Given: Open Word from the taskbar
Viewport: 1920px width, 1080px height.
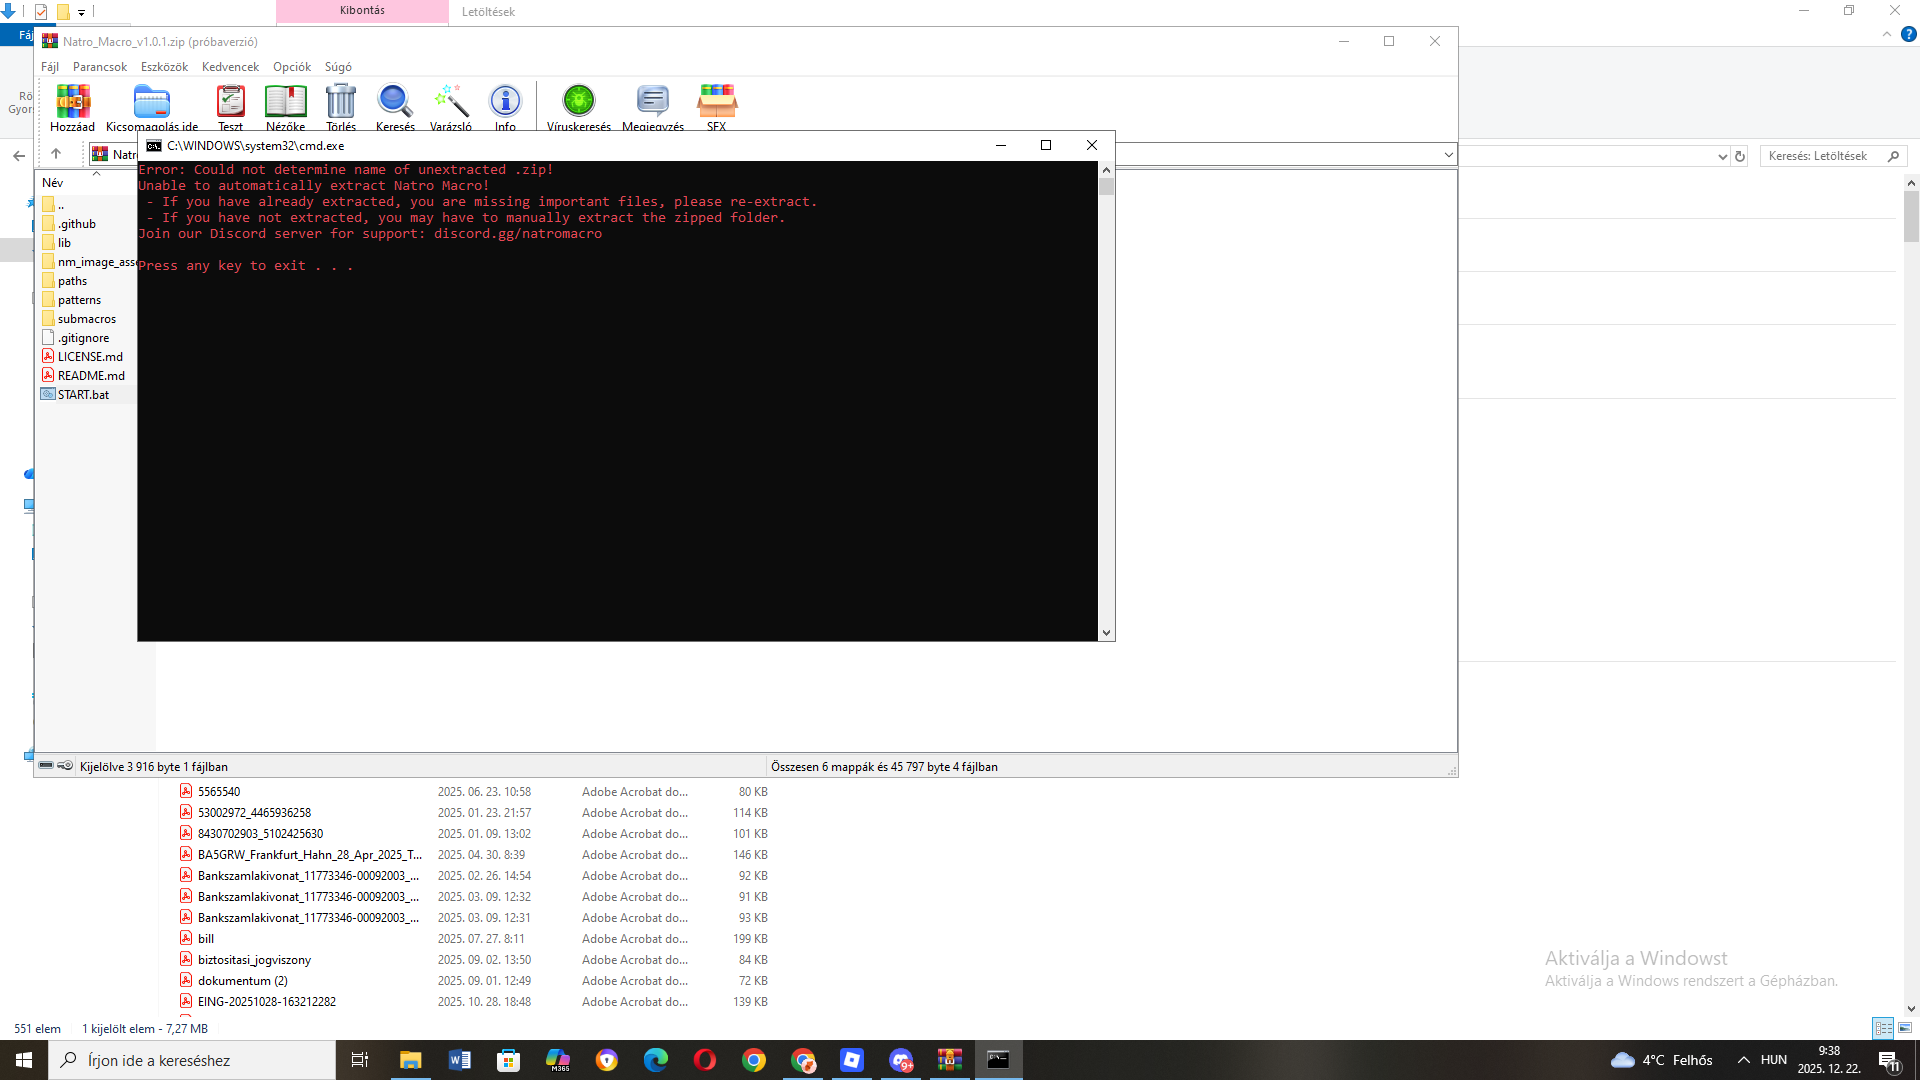Looking at the screenshot, I should [459, 1060].
